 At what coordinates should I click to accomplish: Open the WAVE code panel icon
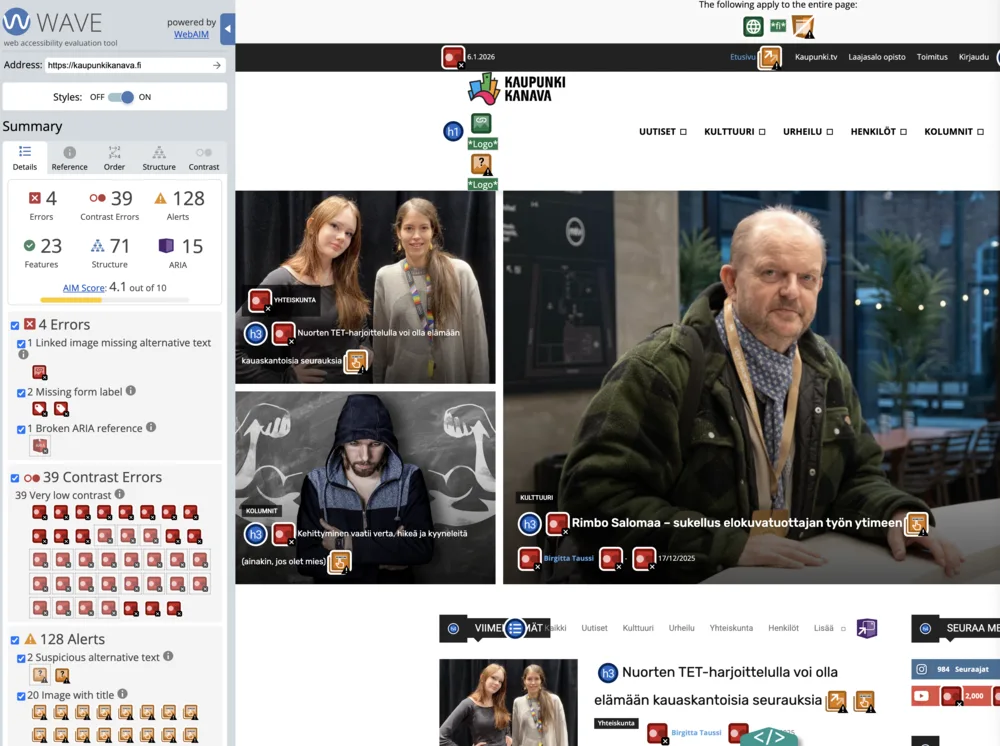[x=768, y=737]
